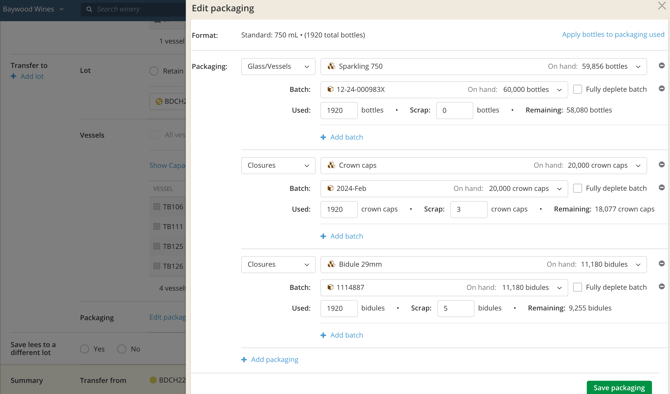Screen dimensions: 670x394
Task: Close the Edit packaging dialog
Action: tap(661, 6)
